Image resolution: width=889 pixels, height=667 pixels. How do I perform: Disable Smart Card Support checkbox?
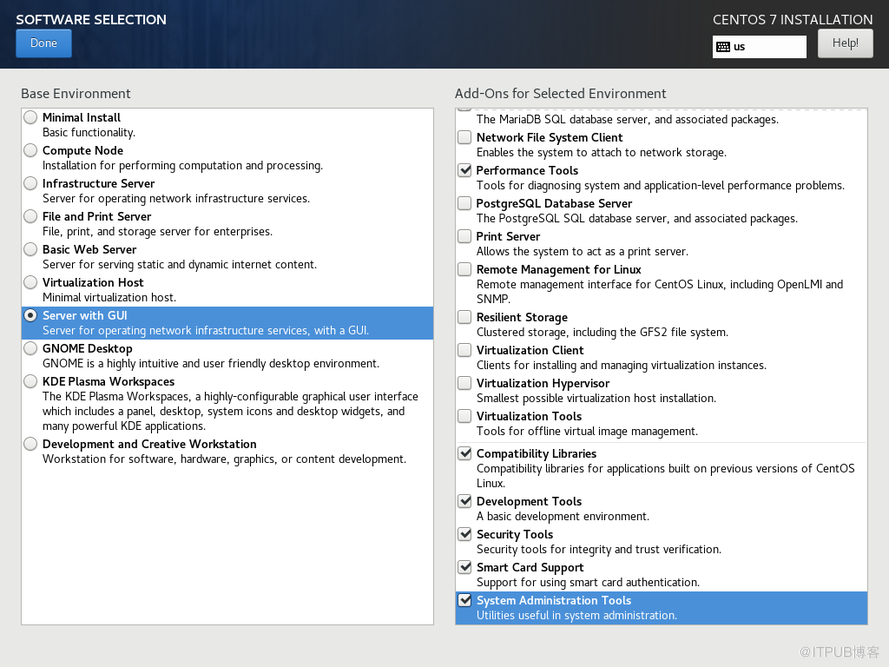465,568
